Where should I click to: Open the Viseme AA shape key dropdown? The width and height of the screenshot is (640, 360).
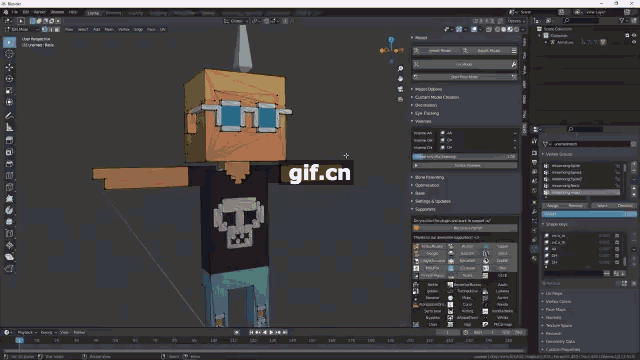click(478, 133)
